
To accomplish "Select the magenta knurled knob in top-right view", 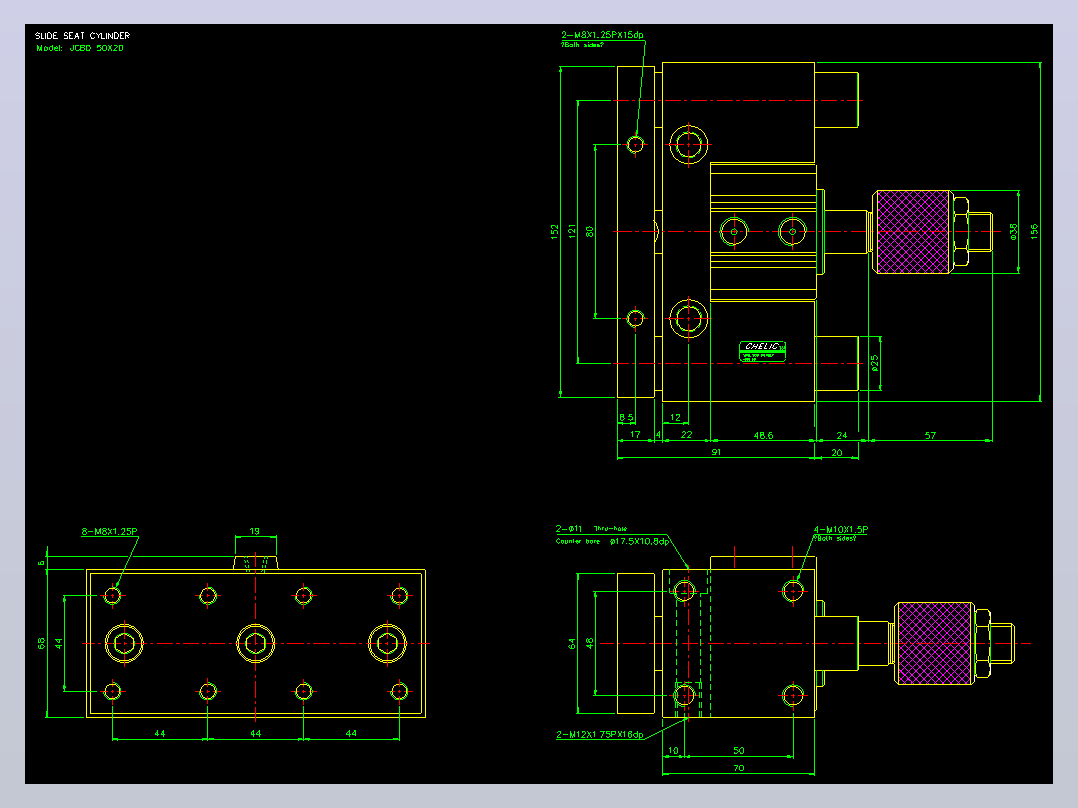I will [914, 232].
